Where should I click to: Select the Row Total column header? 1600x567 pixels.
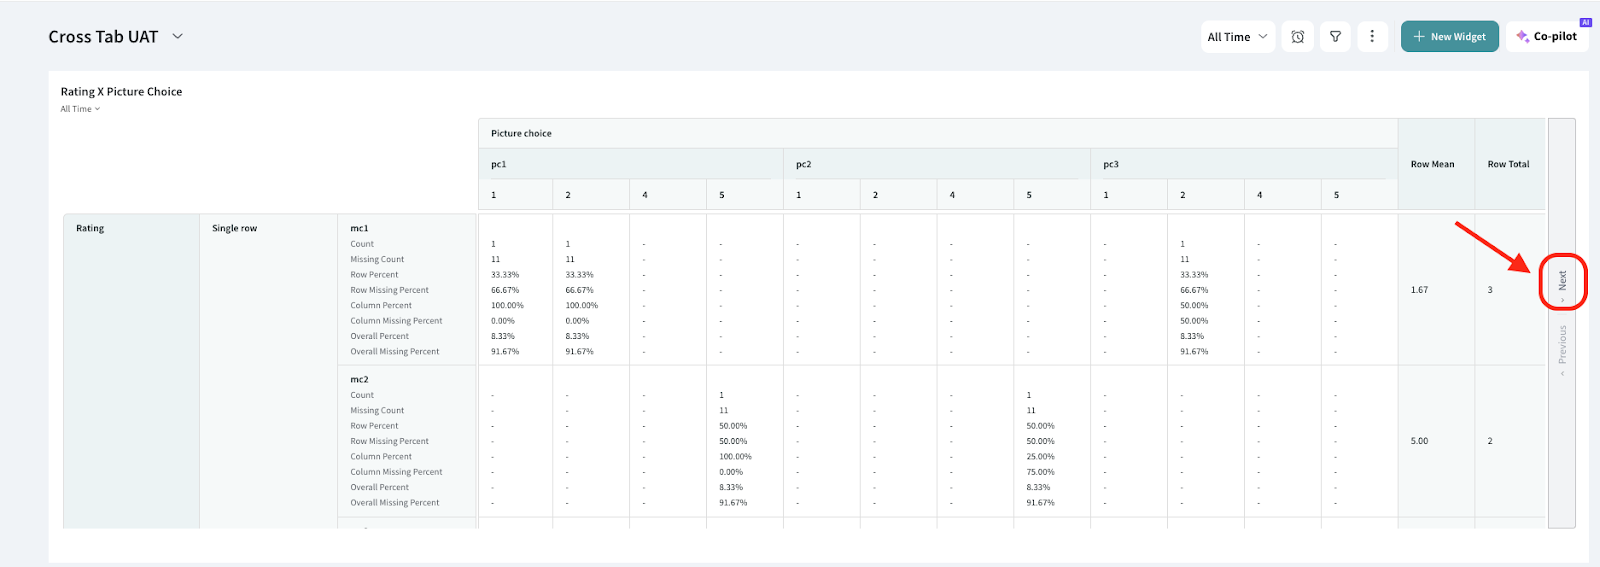(1508, 164)
